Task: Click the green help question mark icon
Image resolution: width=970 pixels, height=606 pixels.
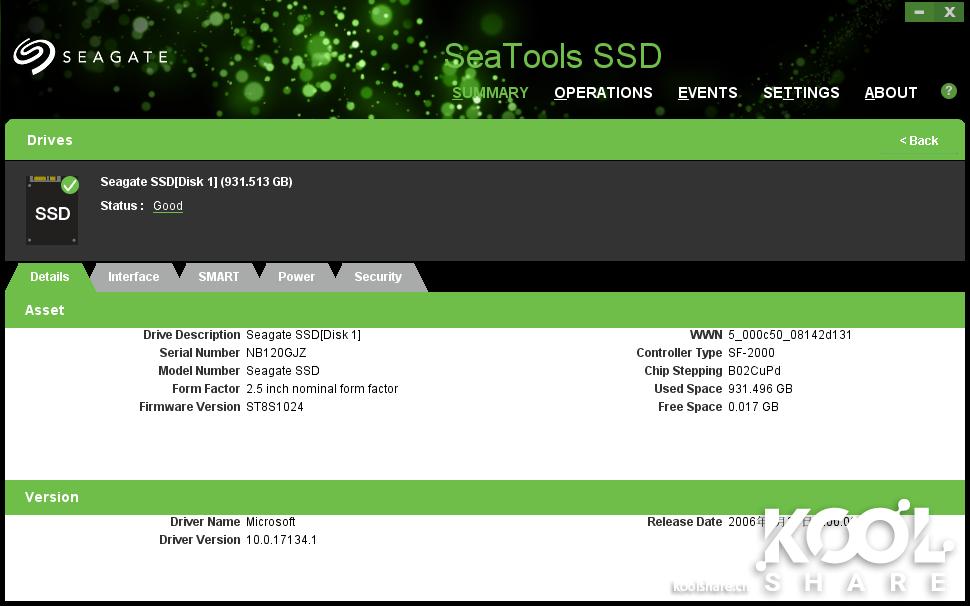Action: [x=948, y=92]
